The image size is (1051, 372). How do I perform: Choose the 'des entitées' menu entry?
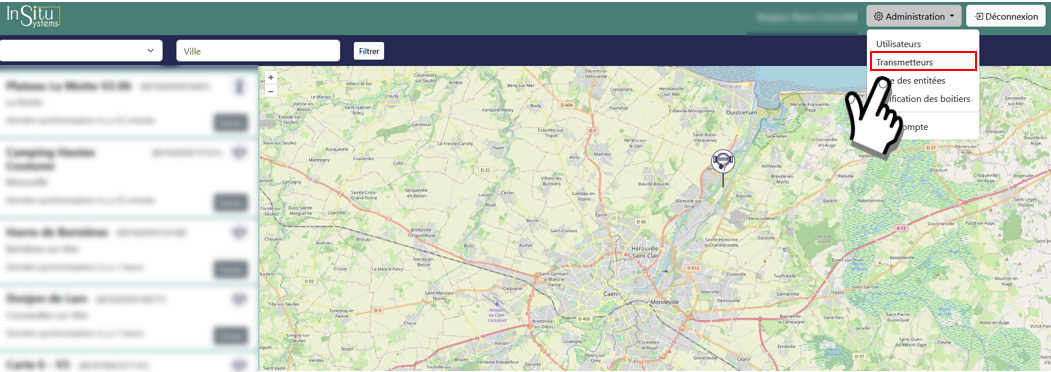pyautogui.click(x=923, y=80)
